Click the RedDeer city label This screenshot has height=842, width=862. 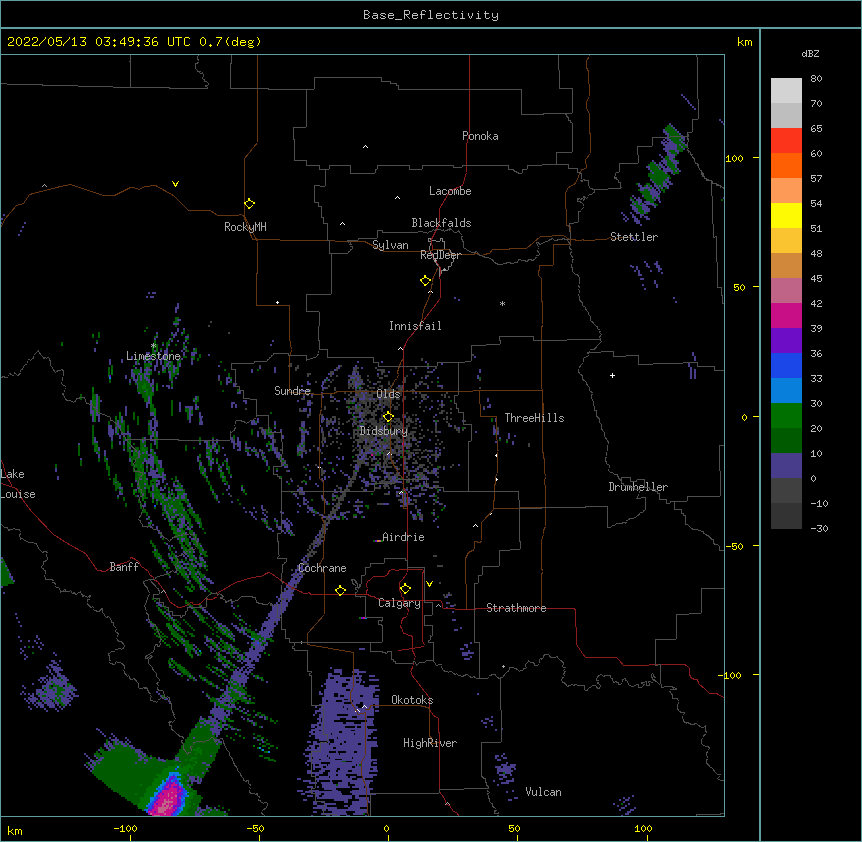440,255
